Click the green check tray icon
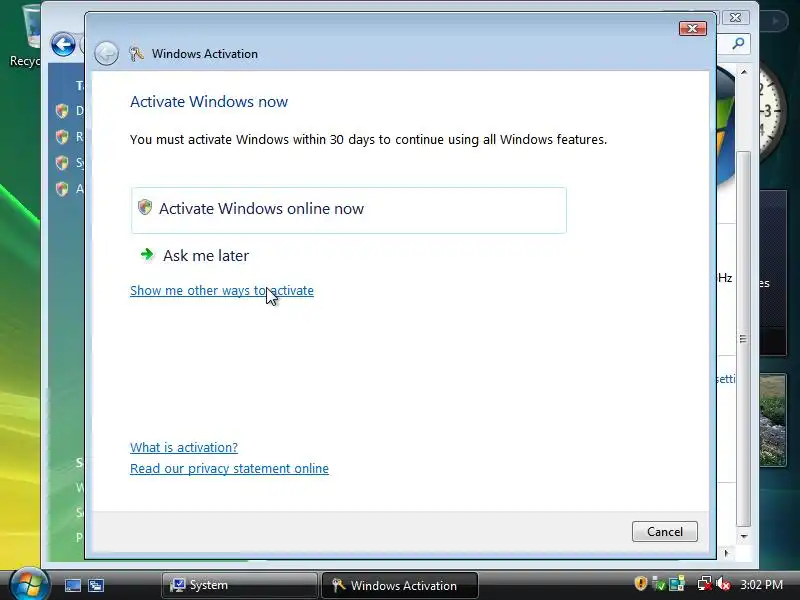This screenshot has height=600, width=800. [659, 584]
